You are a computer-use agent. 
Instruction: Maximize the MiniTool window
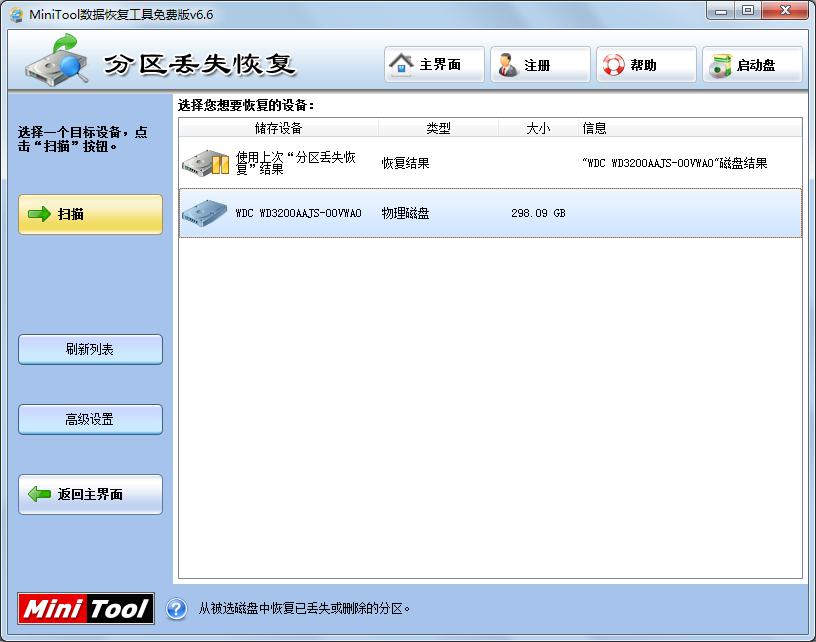click(748, 11)
